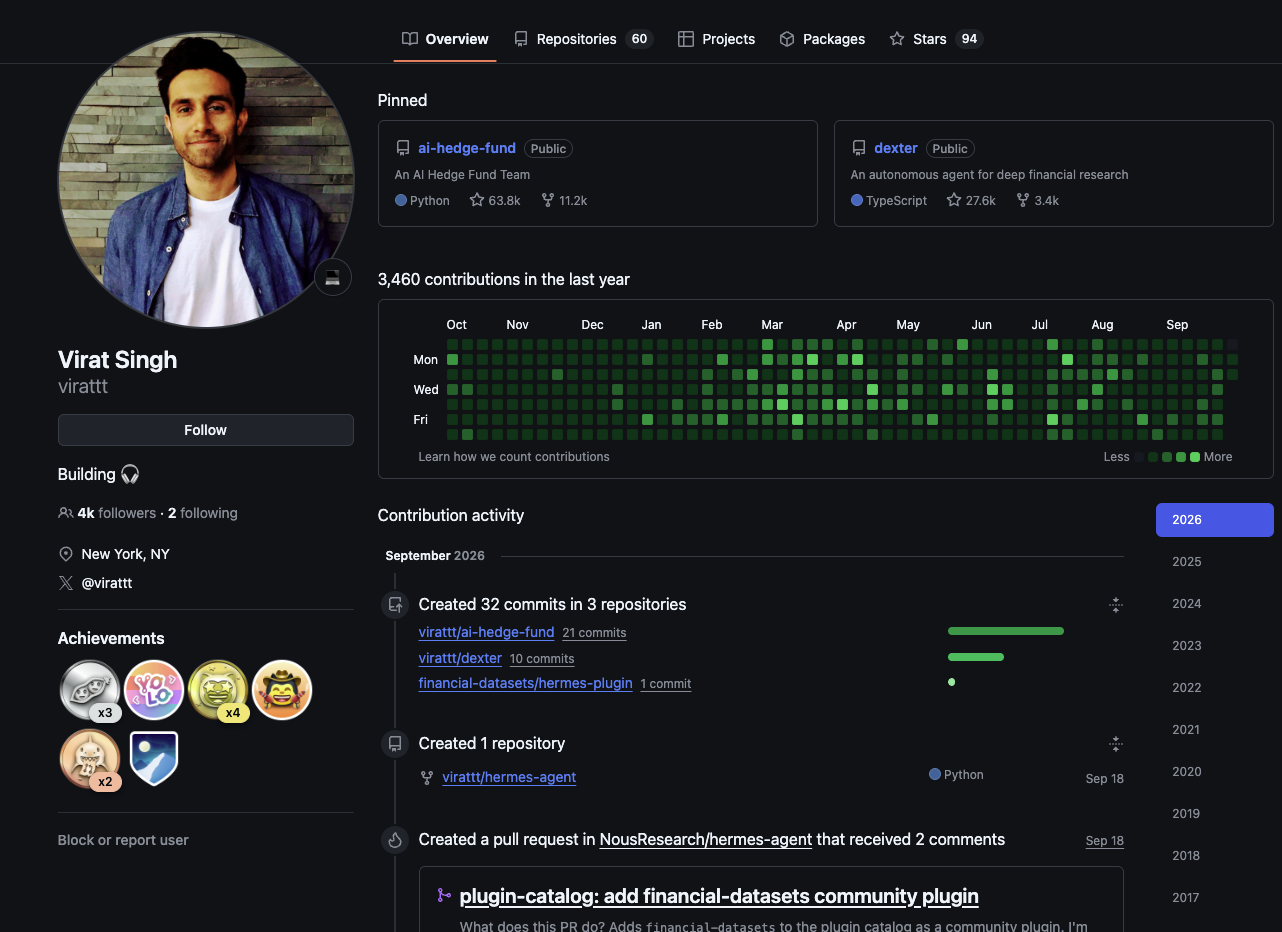
Task: Open virattt/ai-hedge-fund in commit activity
Action: point(486,632)
